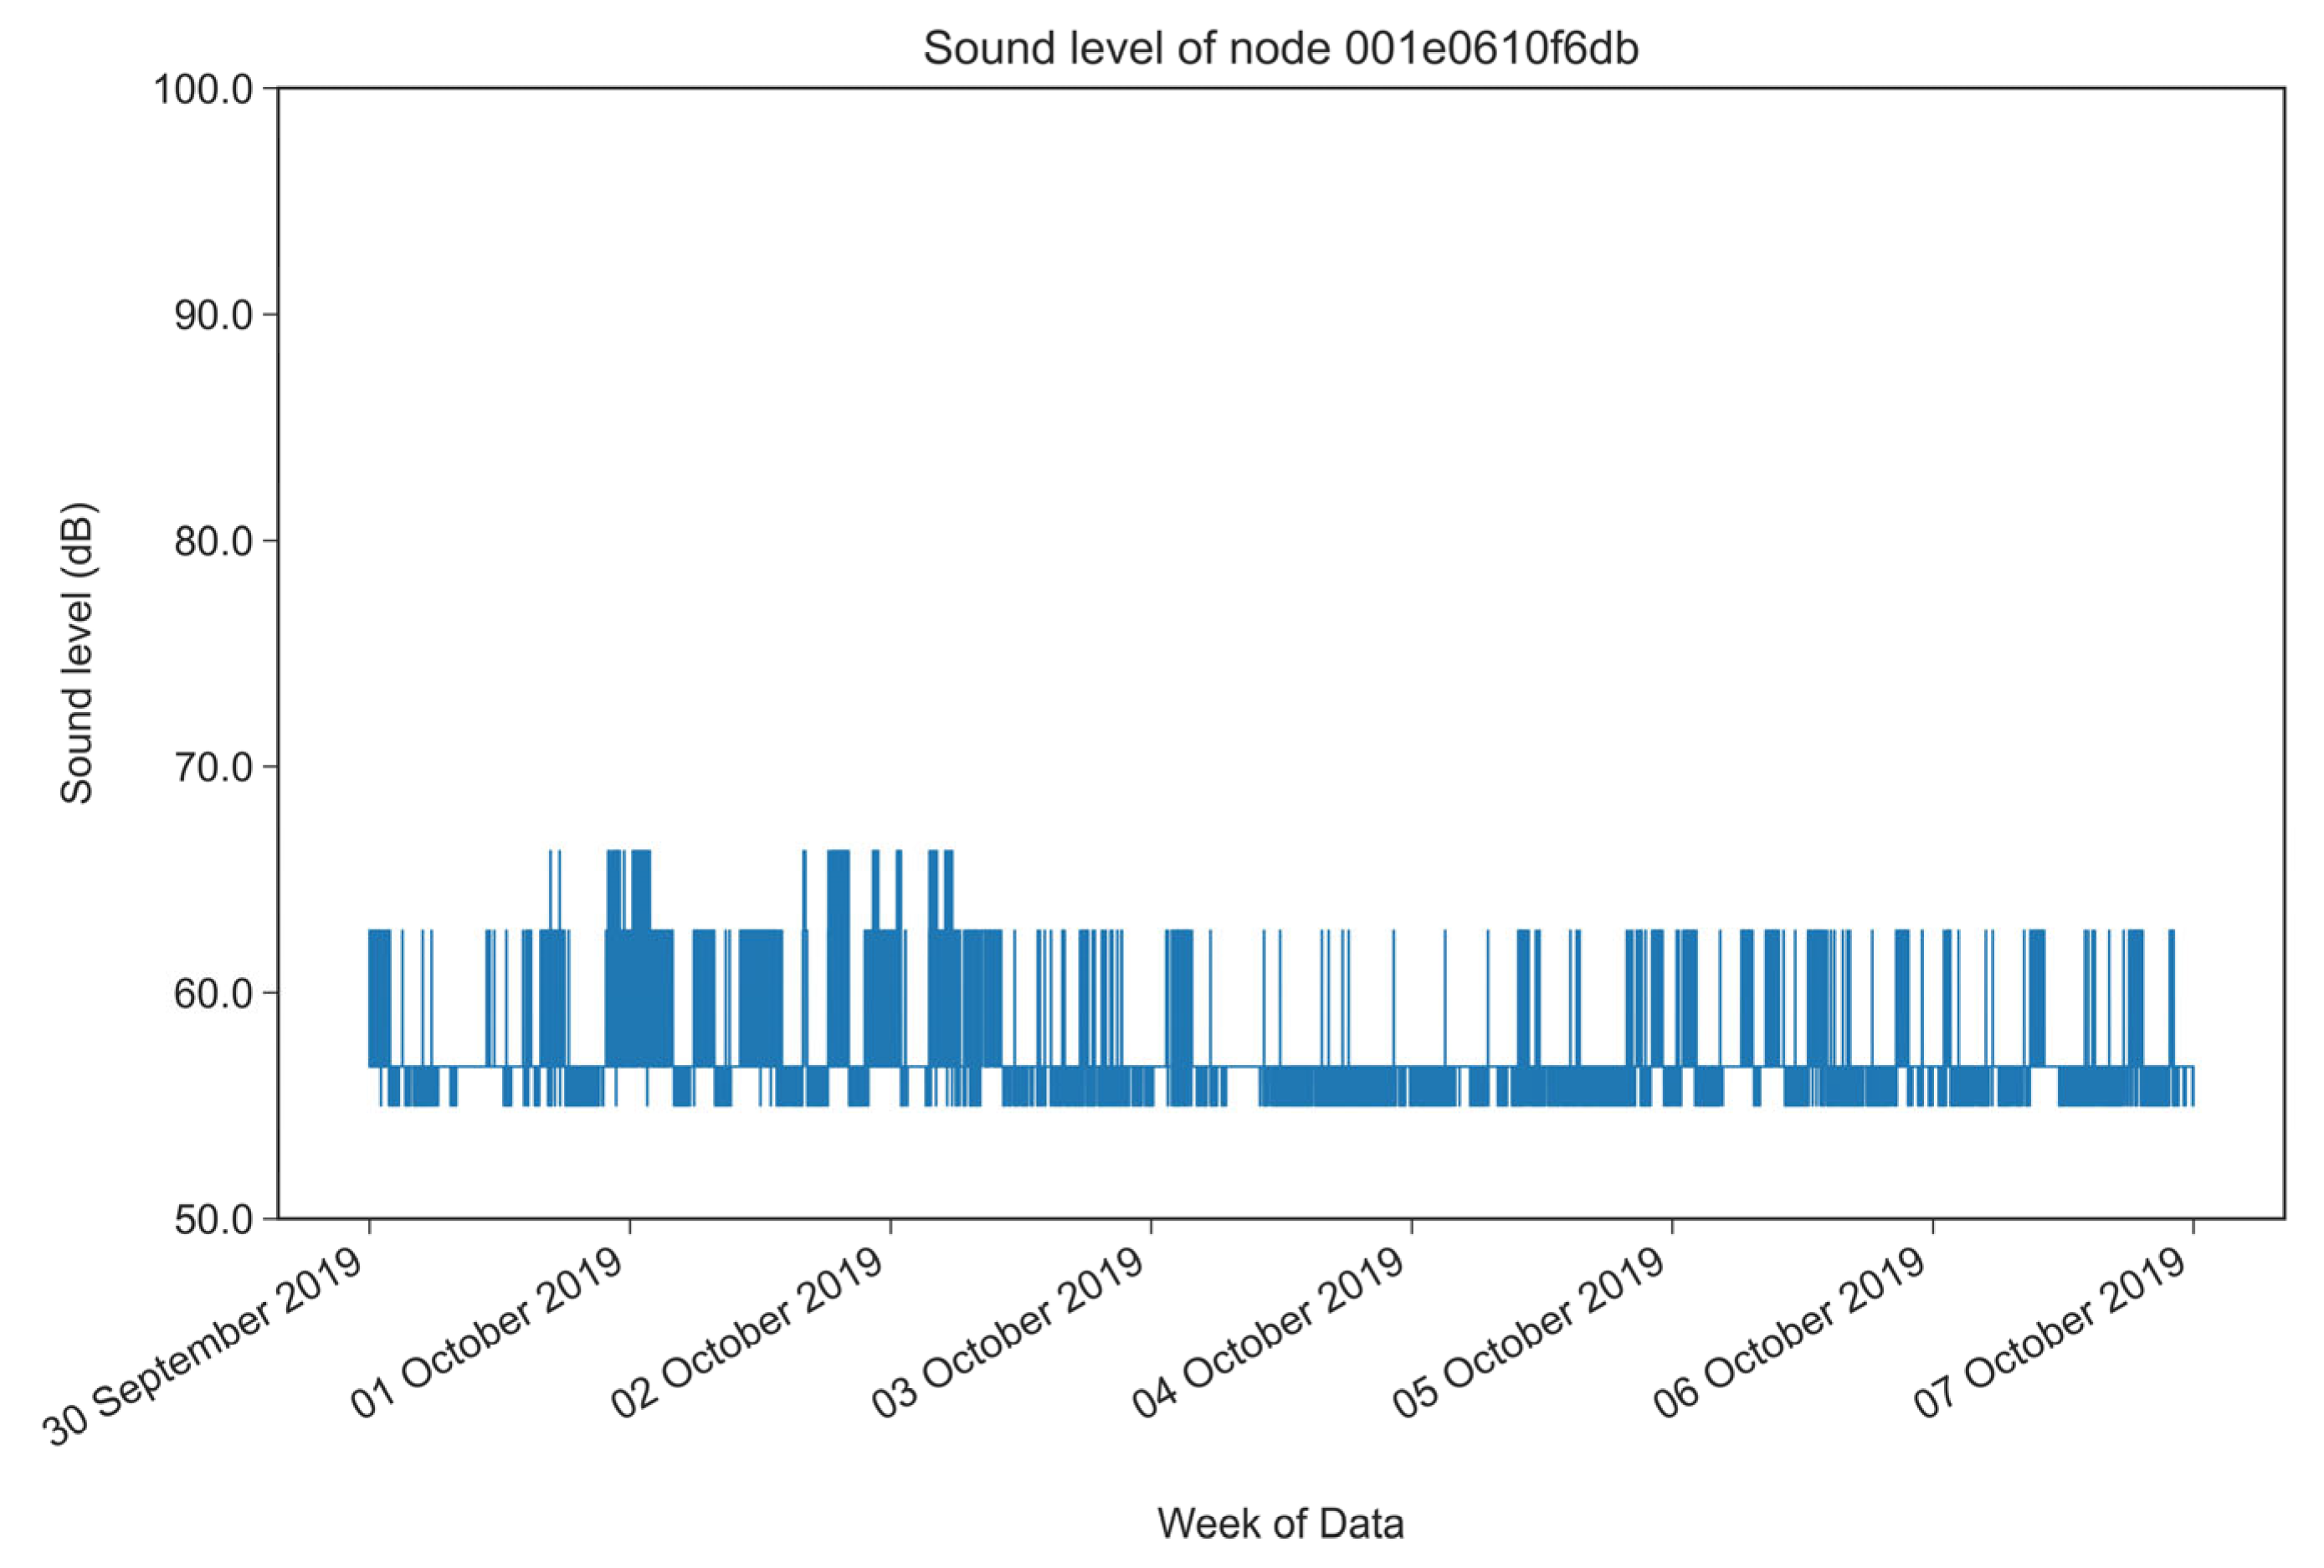The height and width of the screenshot is (1568, 2324).
Task: Click the 90.0 y-axis label
Action: coord(213,315)
